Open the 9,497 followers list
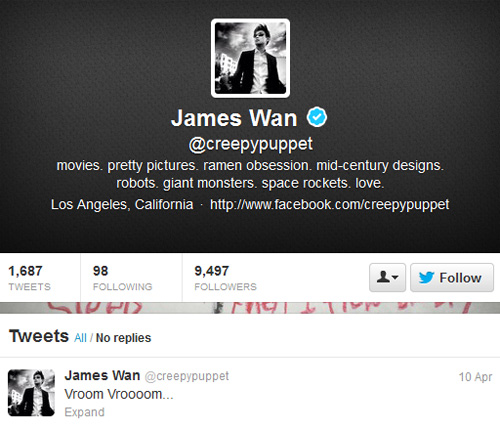Screen dimensions: 500x430 [225, 278]
